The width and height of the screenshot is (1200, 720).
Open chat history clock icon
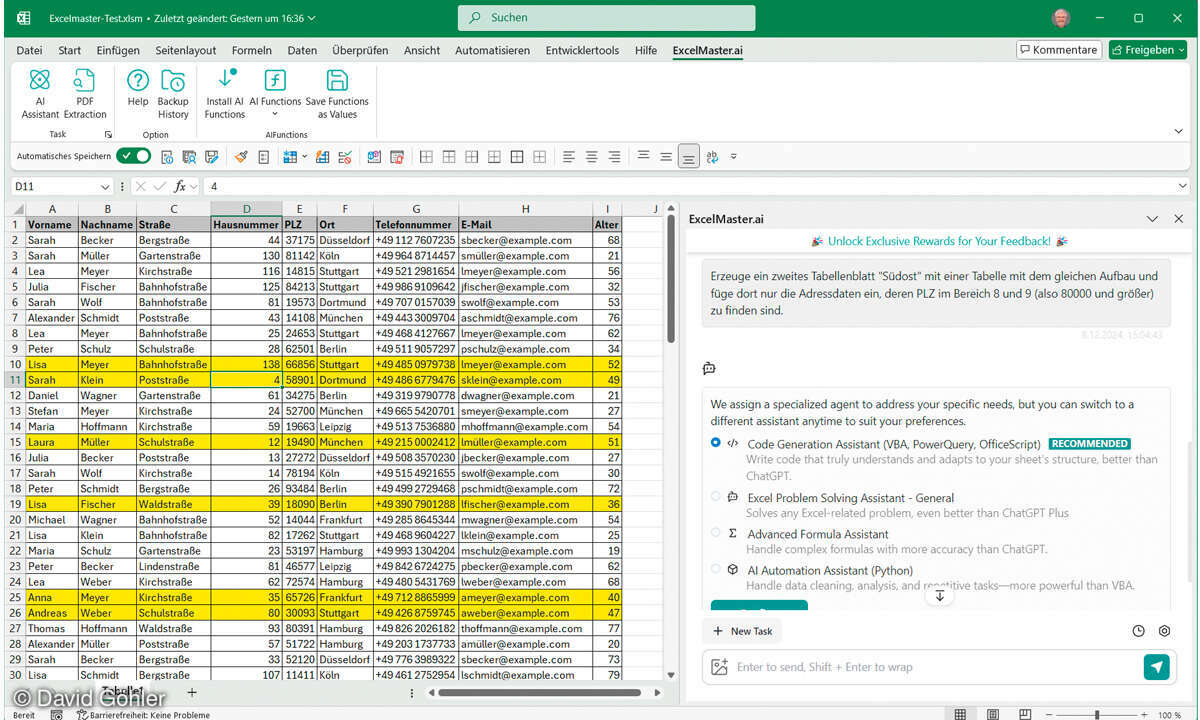[1138, 631]
